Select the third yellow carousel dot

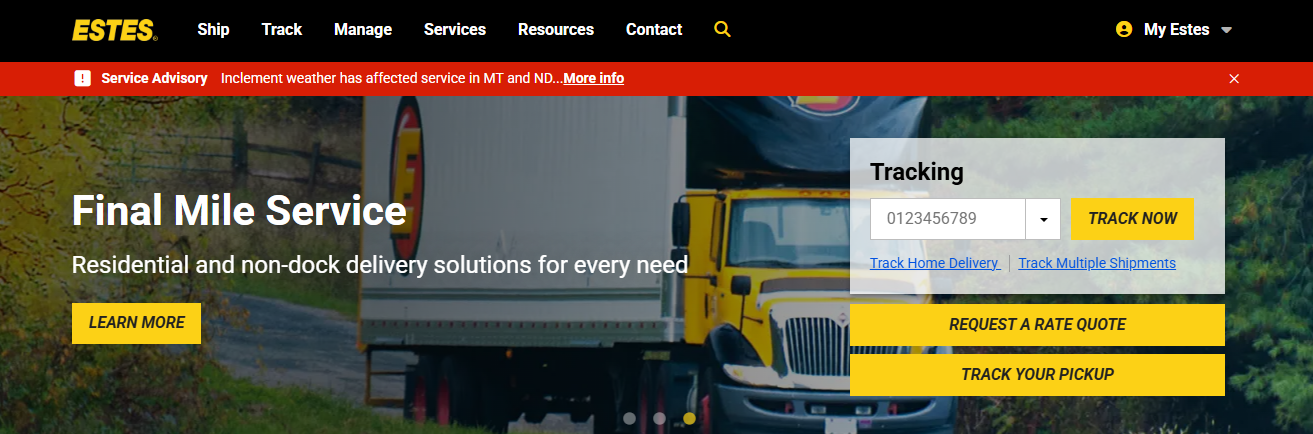[x=689, y=418]
